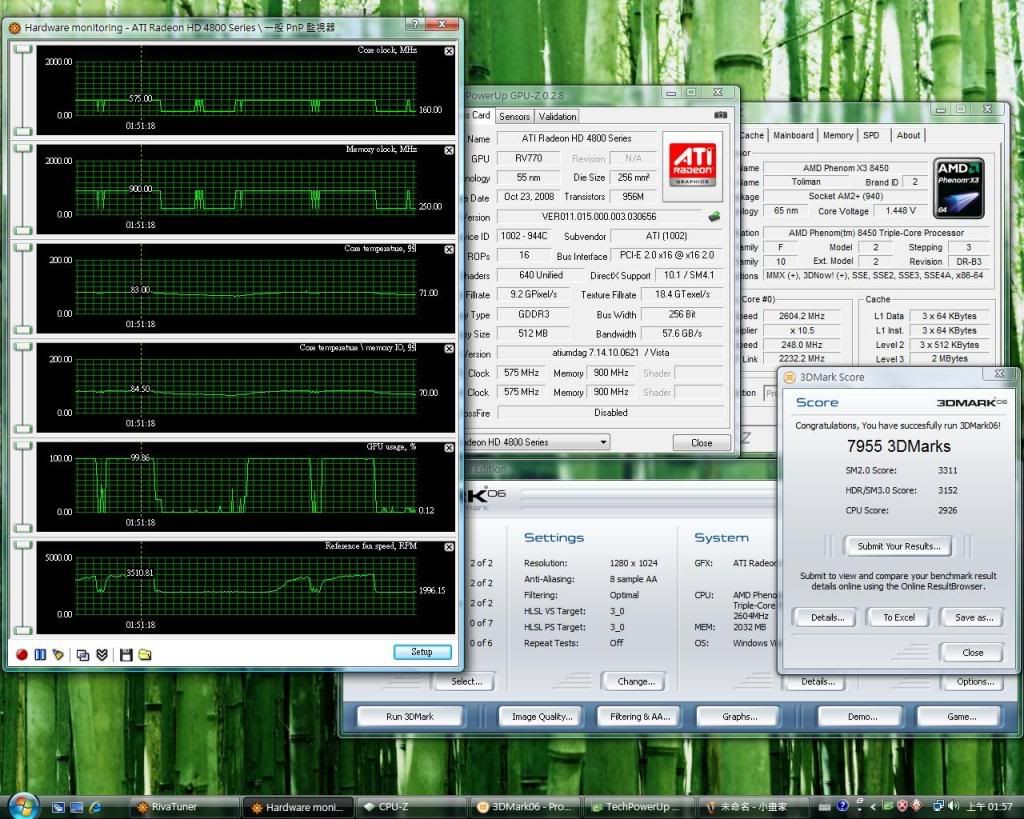Click the clear history brush icon
This screenshot has width=1024, height=819.
click(x=58, y=654)
